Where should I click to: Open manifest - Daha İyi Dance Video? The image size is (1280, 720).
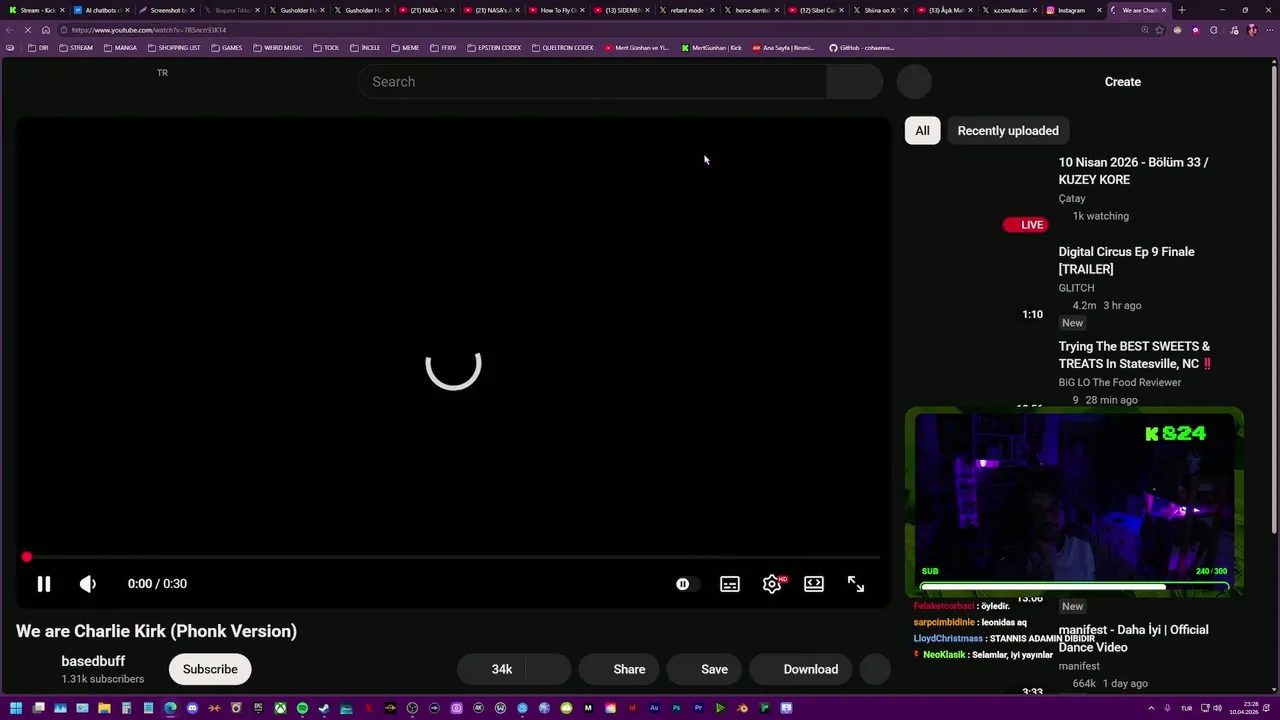1133,638
